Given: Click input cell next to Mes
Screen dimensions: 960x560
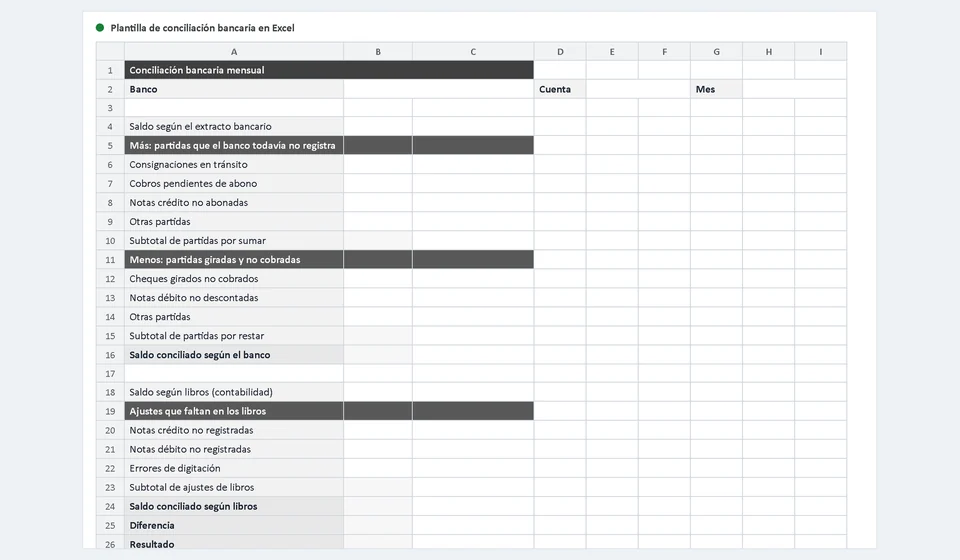Looking at the screenshot, I should click(795, 89).
